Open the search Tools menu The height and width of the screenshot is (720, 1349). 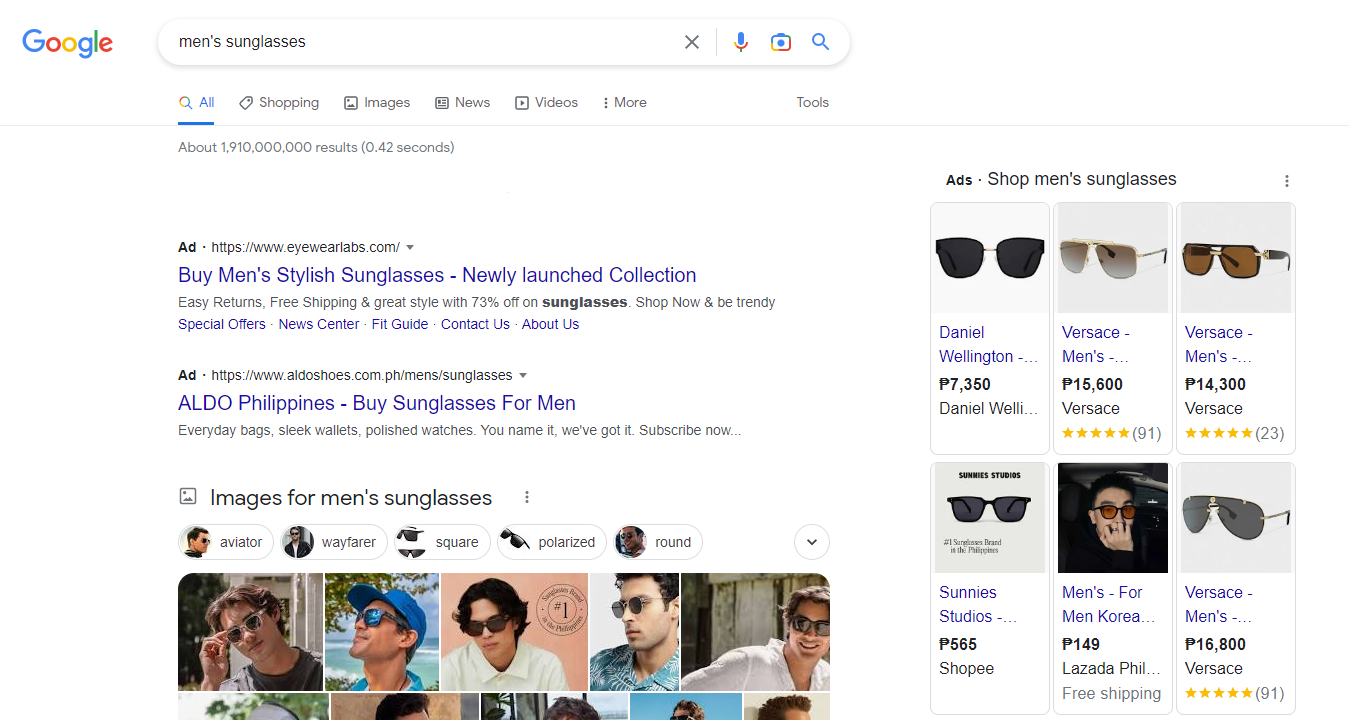tap(812, 102)
